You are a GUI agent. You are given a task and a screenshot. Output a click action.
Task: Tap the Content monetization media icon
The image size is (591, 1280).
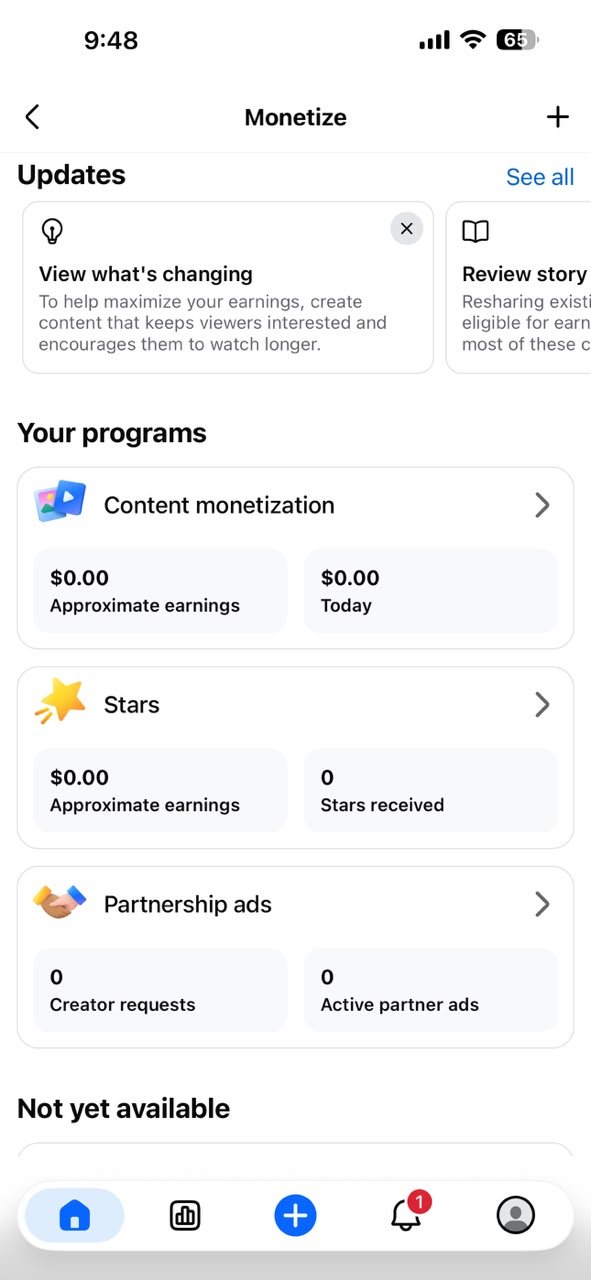click(x=60, y=502)
